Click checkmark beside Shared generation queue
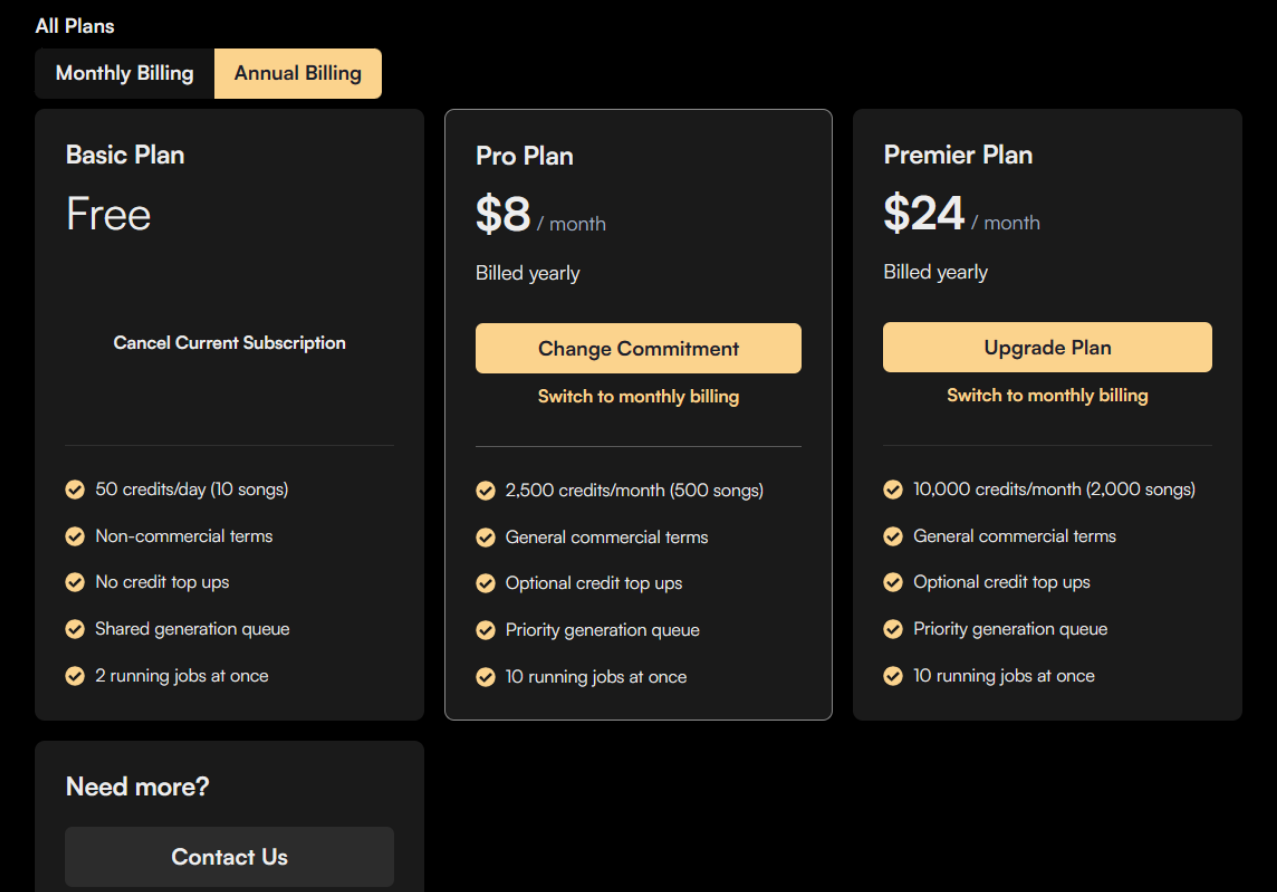This screenshot has width=1277, height=892. [x=75, y=630]
